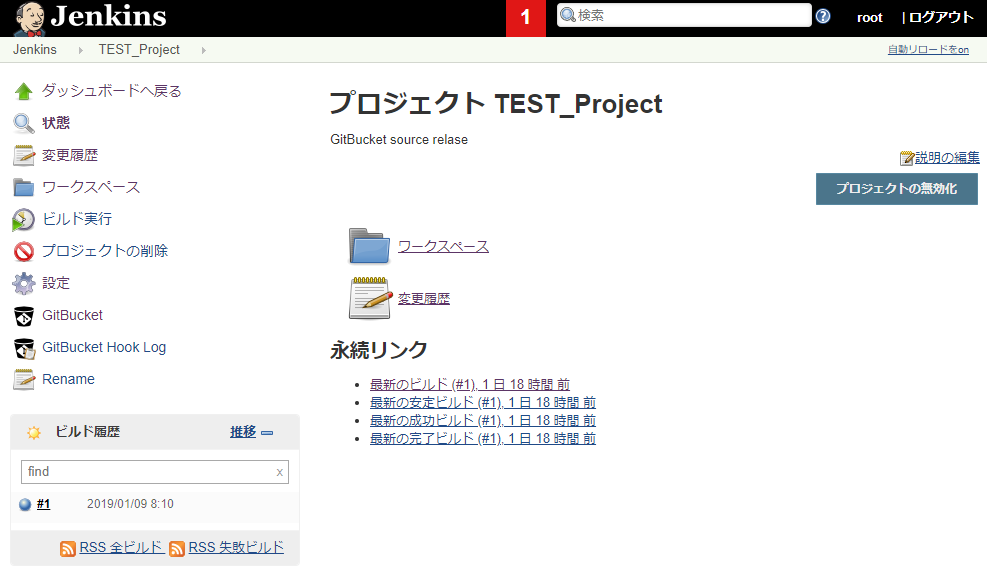Open the GitBucket sidebar link
This screenshot has height=569, width=987.
pos(72,315)
